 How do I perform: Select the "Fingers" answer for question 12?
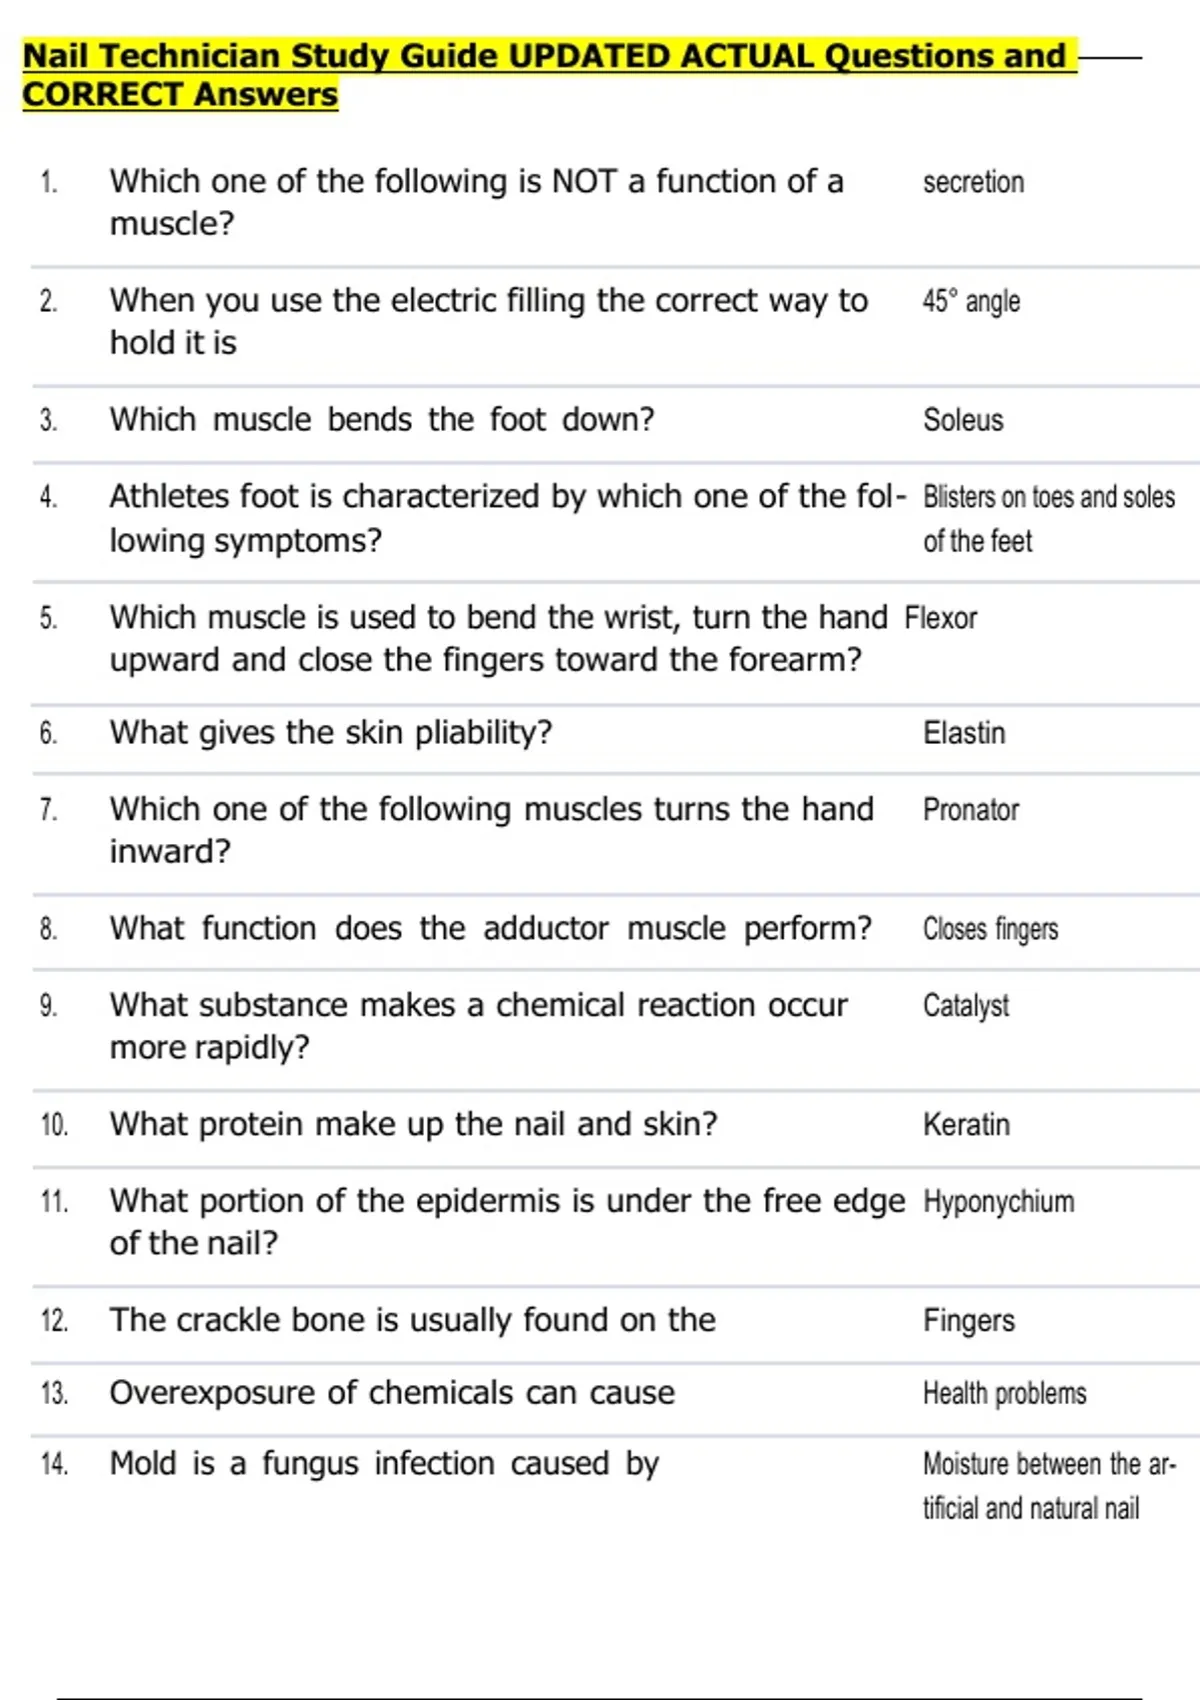(969, 1321)
